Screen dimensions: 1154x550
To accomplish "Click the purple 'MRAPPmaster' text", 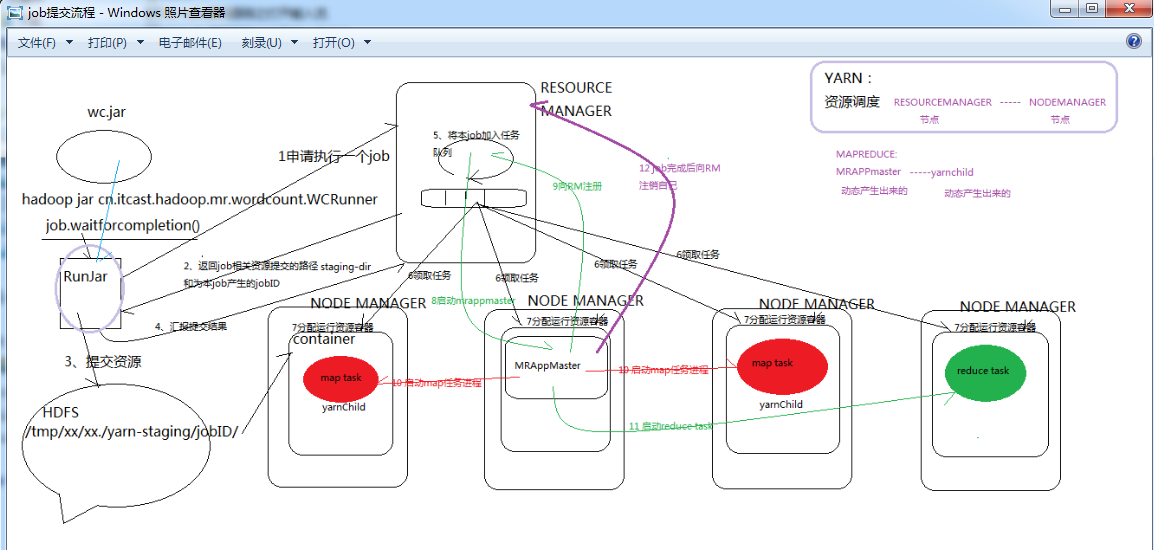I will pyautogui.click(x=868, y=172).
